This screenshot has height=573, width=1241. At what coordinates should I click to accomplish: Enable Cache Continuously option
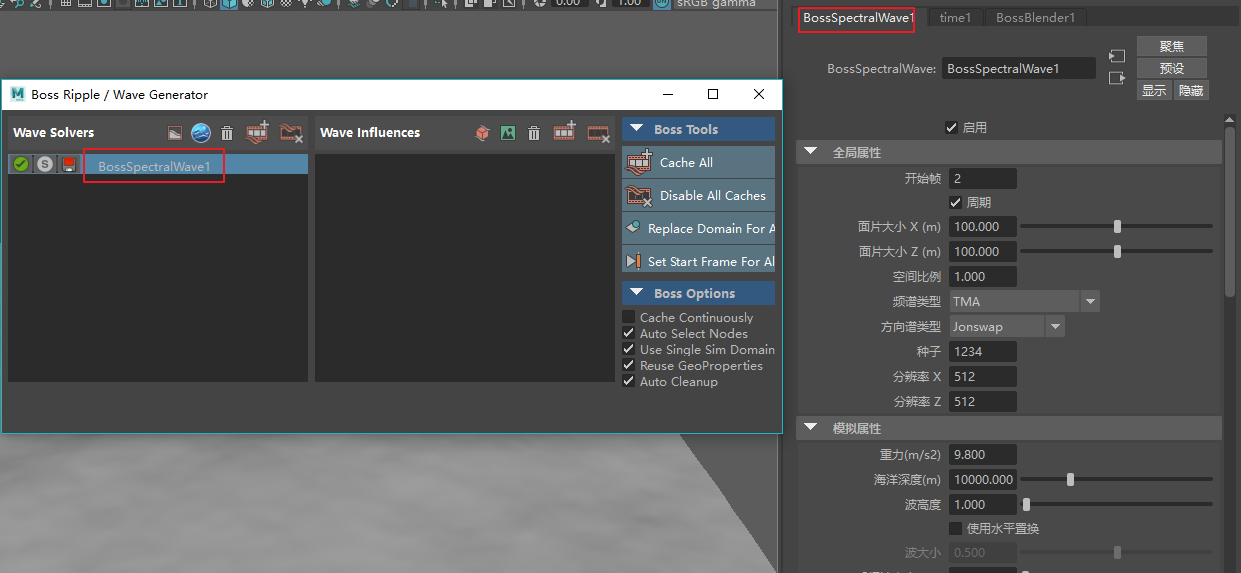[x=629, y=317]
